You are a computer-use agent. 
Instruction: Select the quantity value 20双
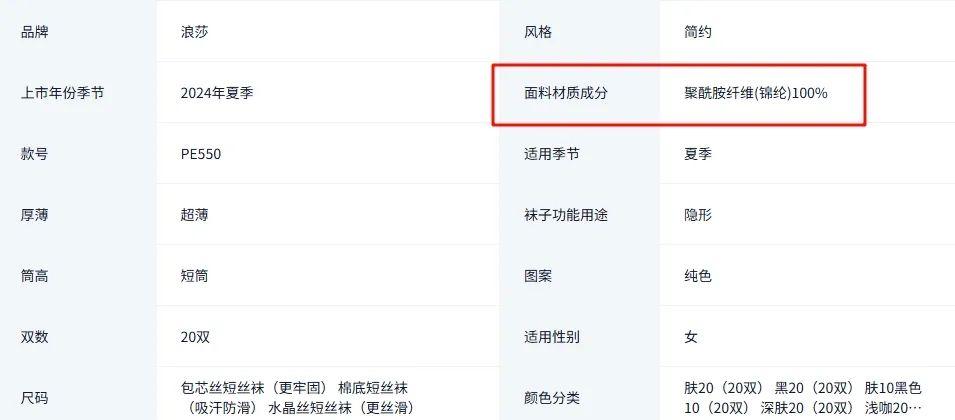tap(196, 337)
